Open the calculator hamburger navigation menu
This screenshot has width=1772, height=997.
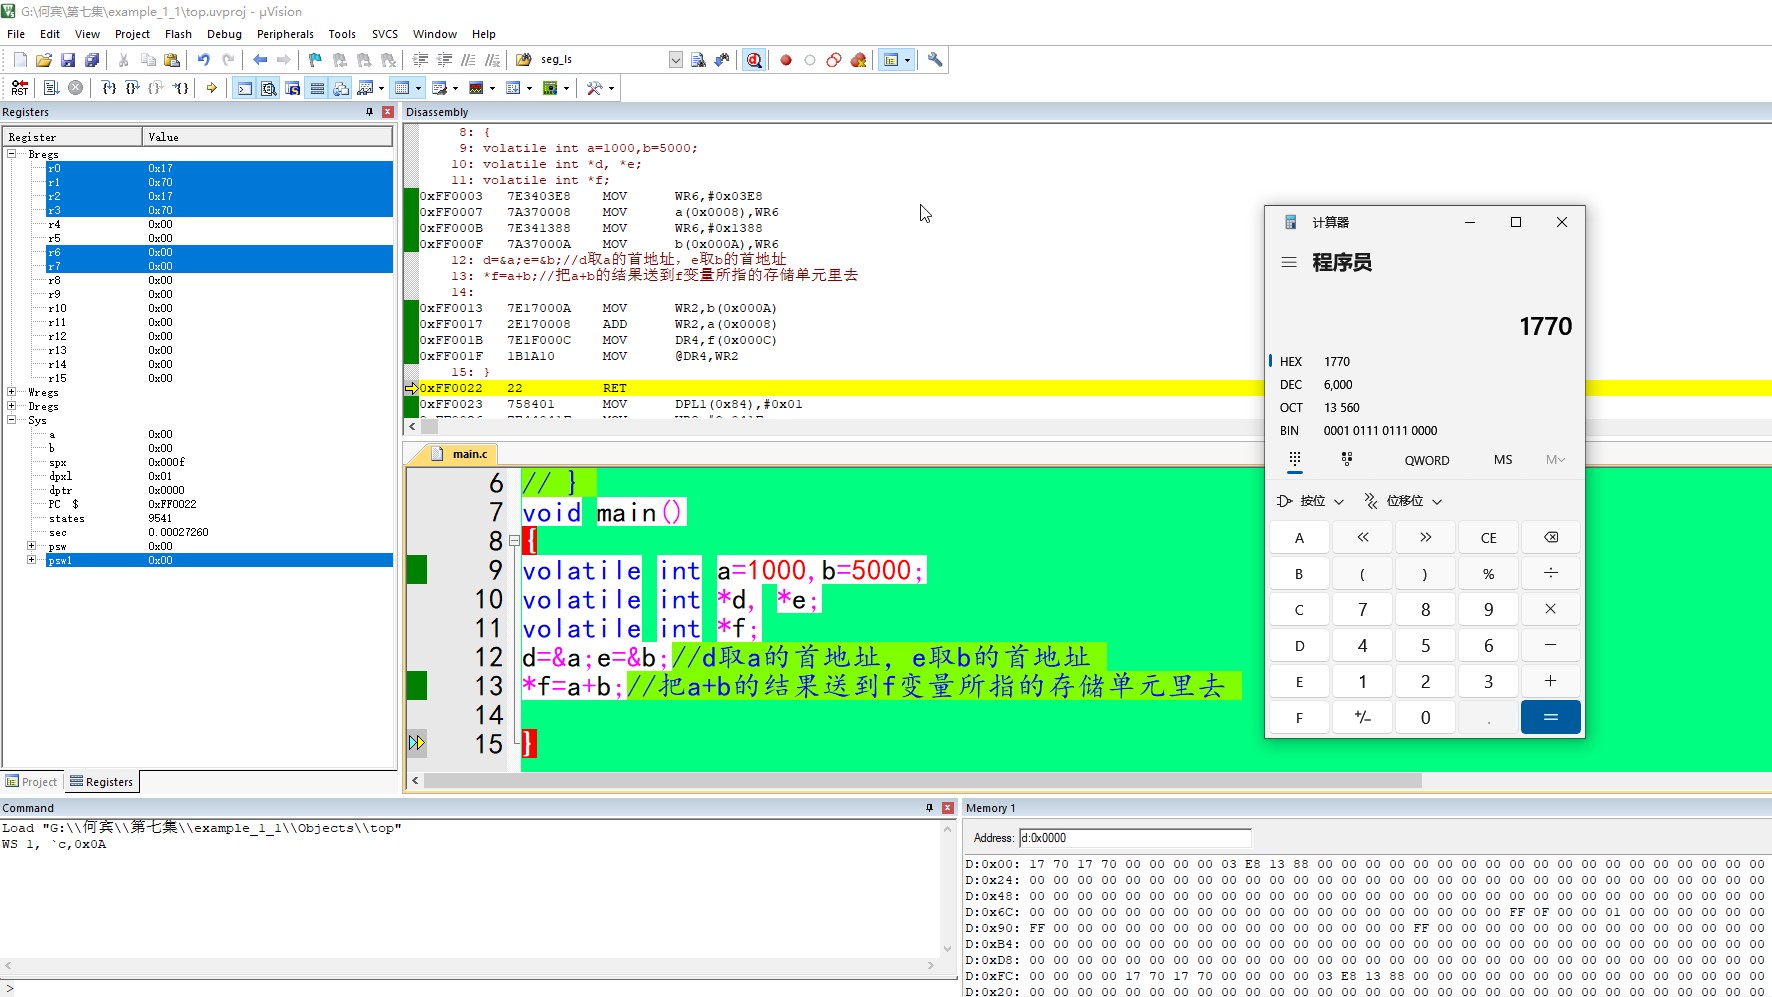pyautogui.click(x=1289, y=262)
